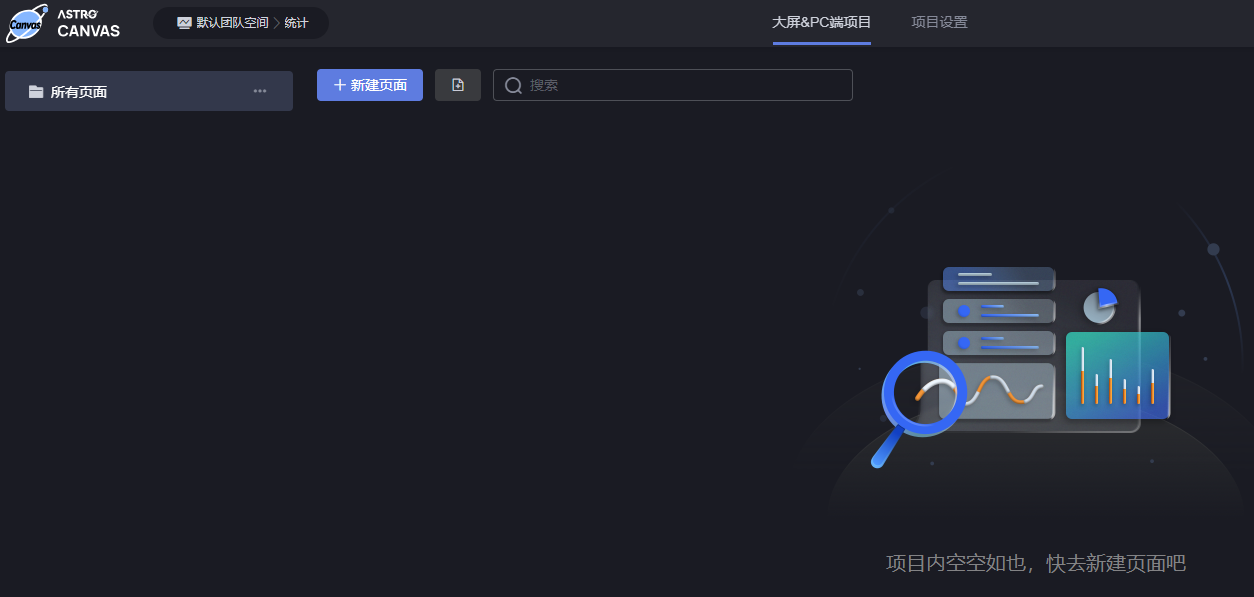Click the Astro Canvas logo
This screenshot has width=1254, height=597.
(63, 23)
